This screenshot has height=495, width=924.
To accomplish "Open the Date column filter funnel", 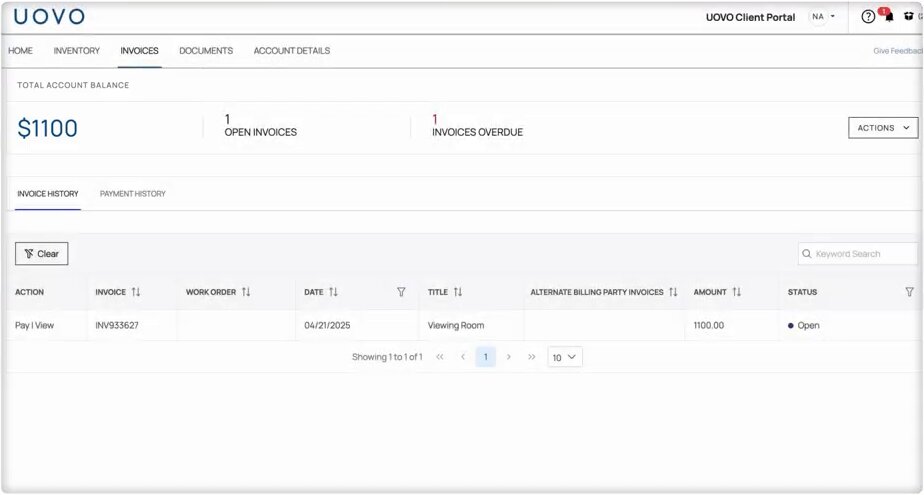I will click(401, 292).
